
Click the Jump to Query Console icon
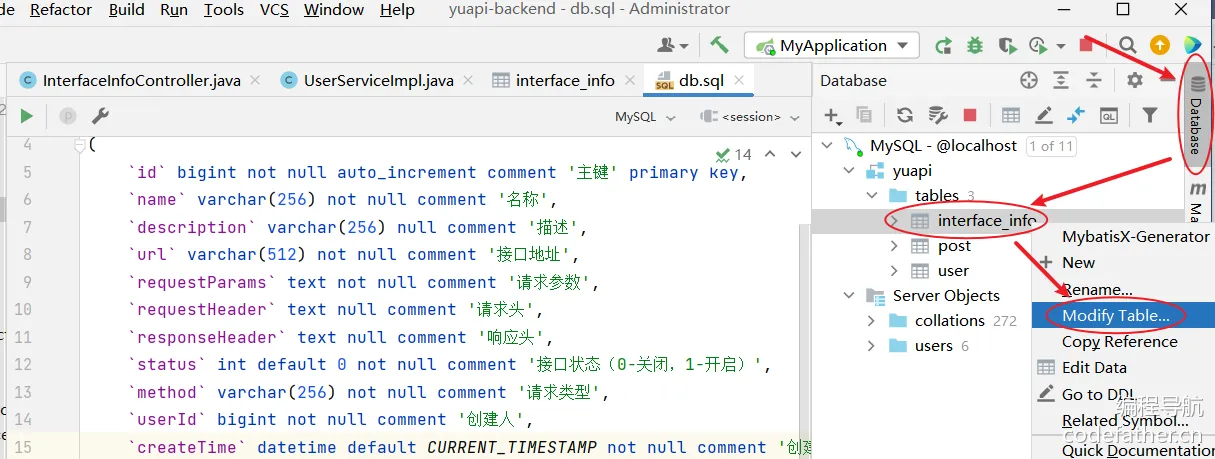(x=1108, y=115)
